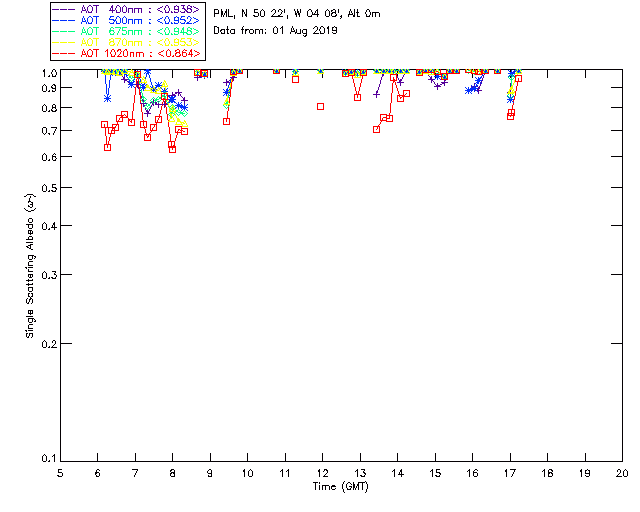
Task: Click the Time (GMT) axis title
Action: point(340,487)
